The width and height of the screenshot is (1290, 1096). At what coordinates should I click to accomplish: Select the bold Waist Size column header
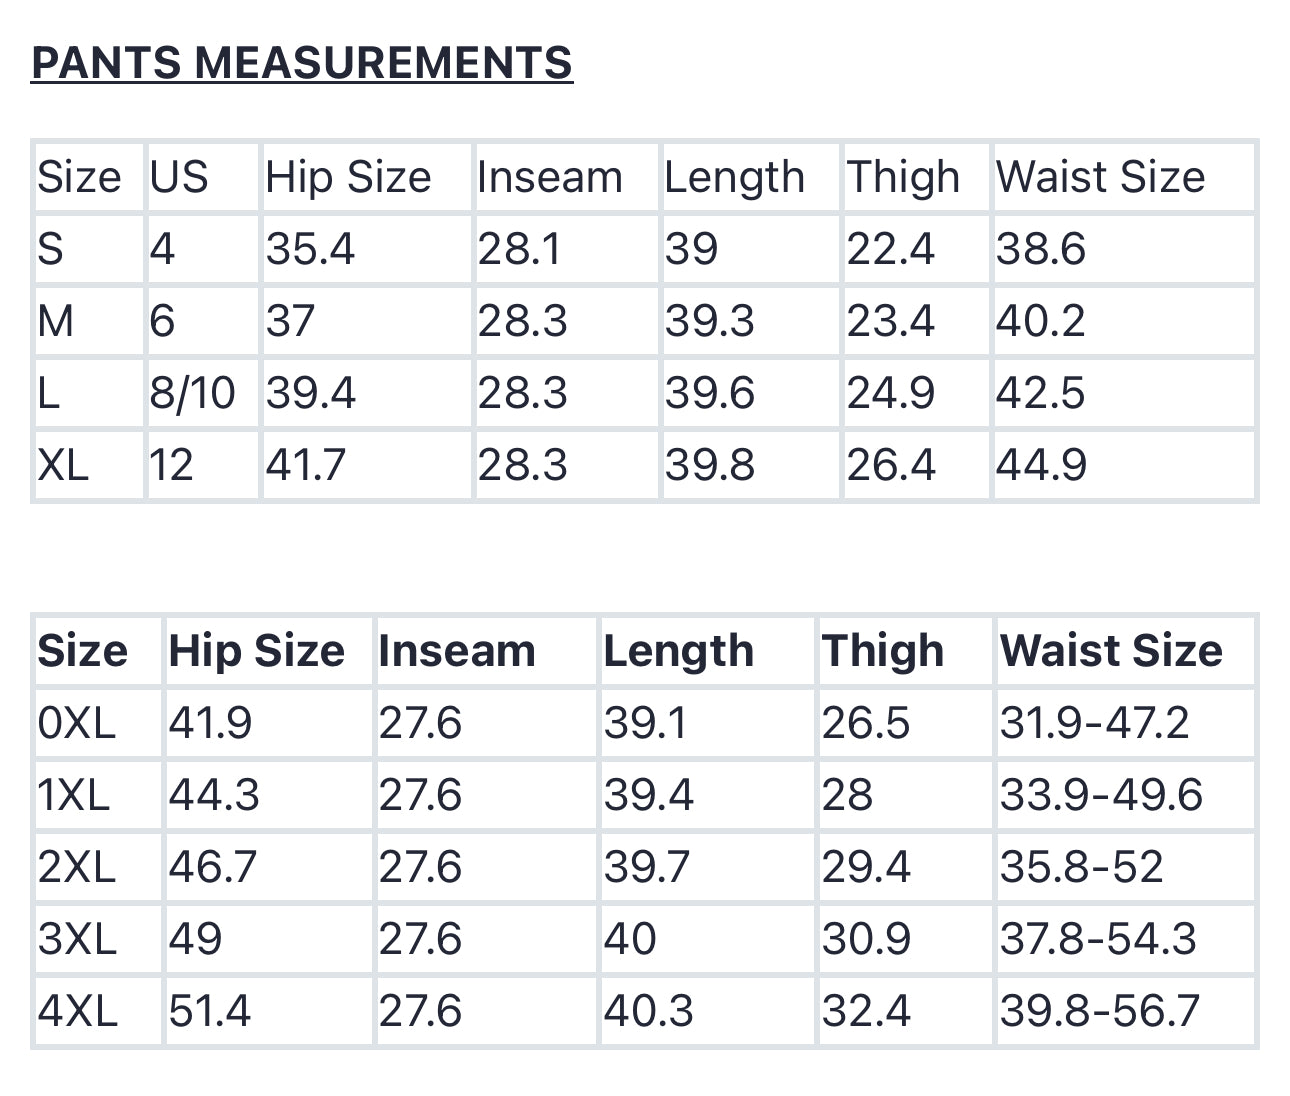(1111, 651)
